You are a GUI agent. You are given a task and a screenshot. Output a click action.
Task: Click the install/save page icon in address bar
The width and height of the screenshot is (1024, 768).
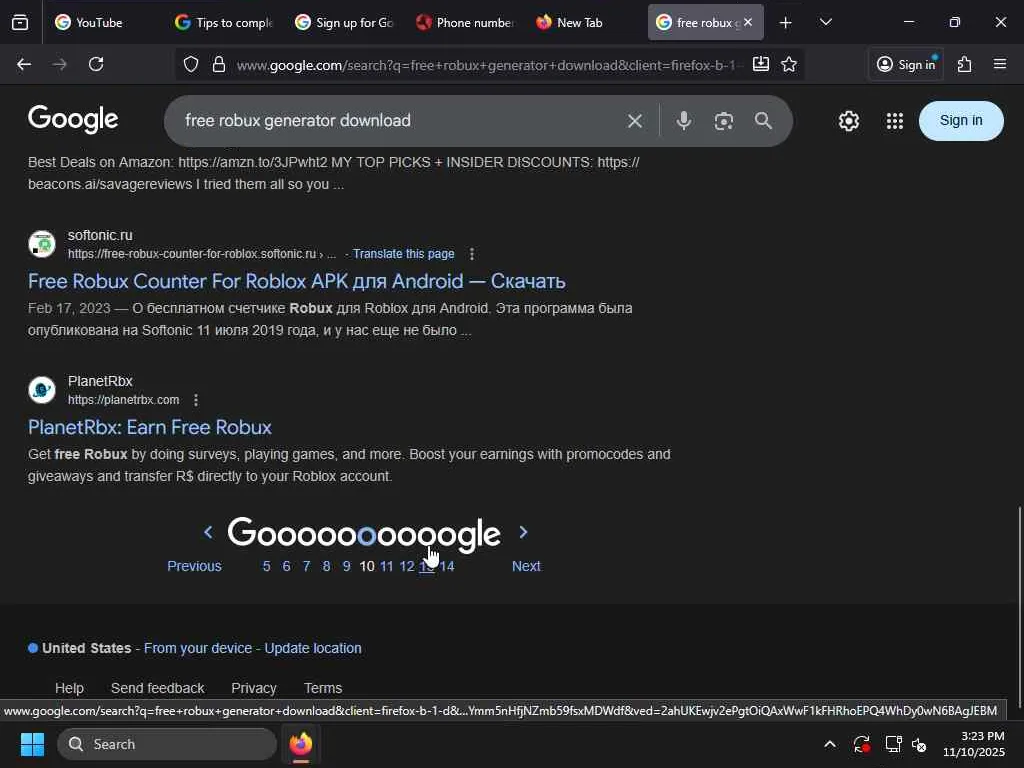(x=761, y=64)
